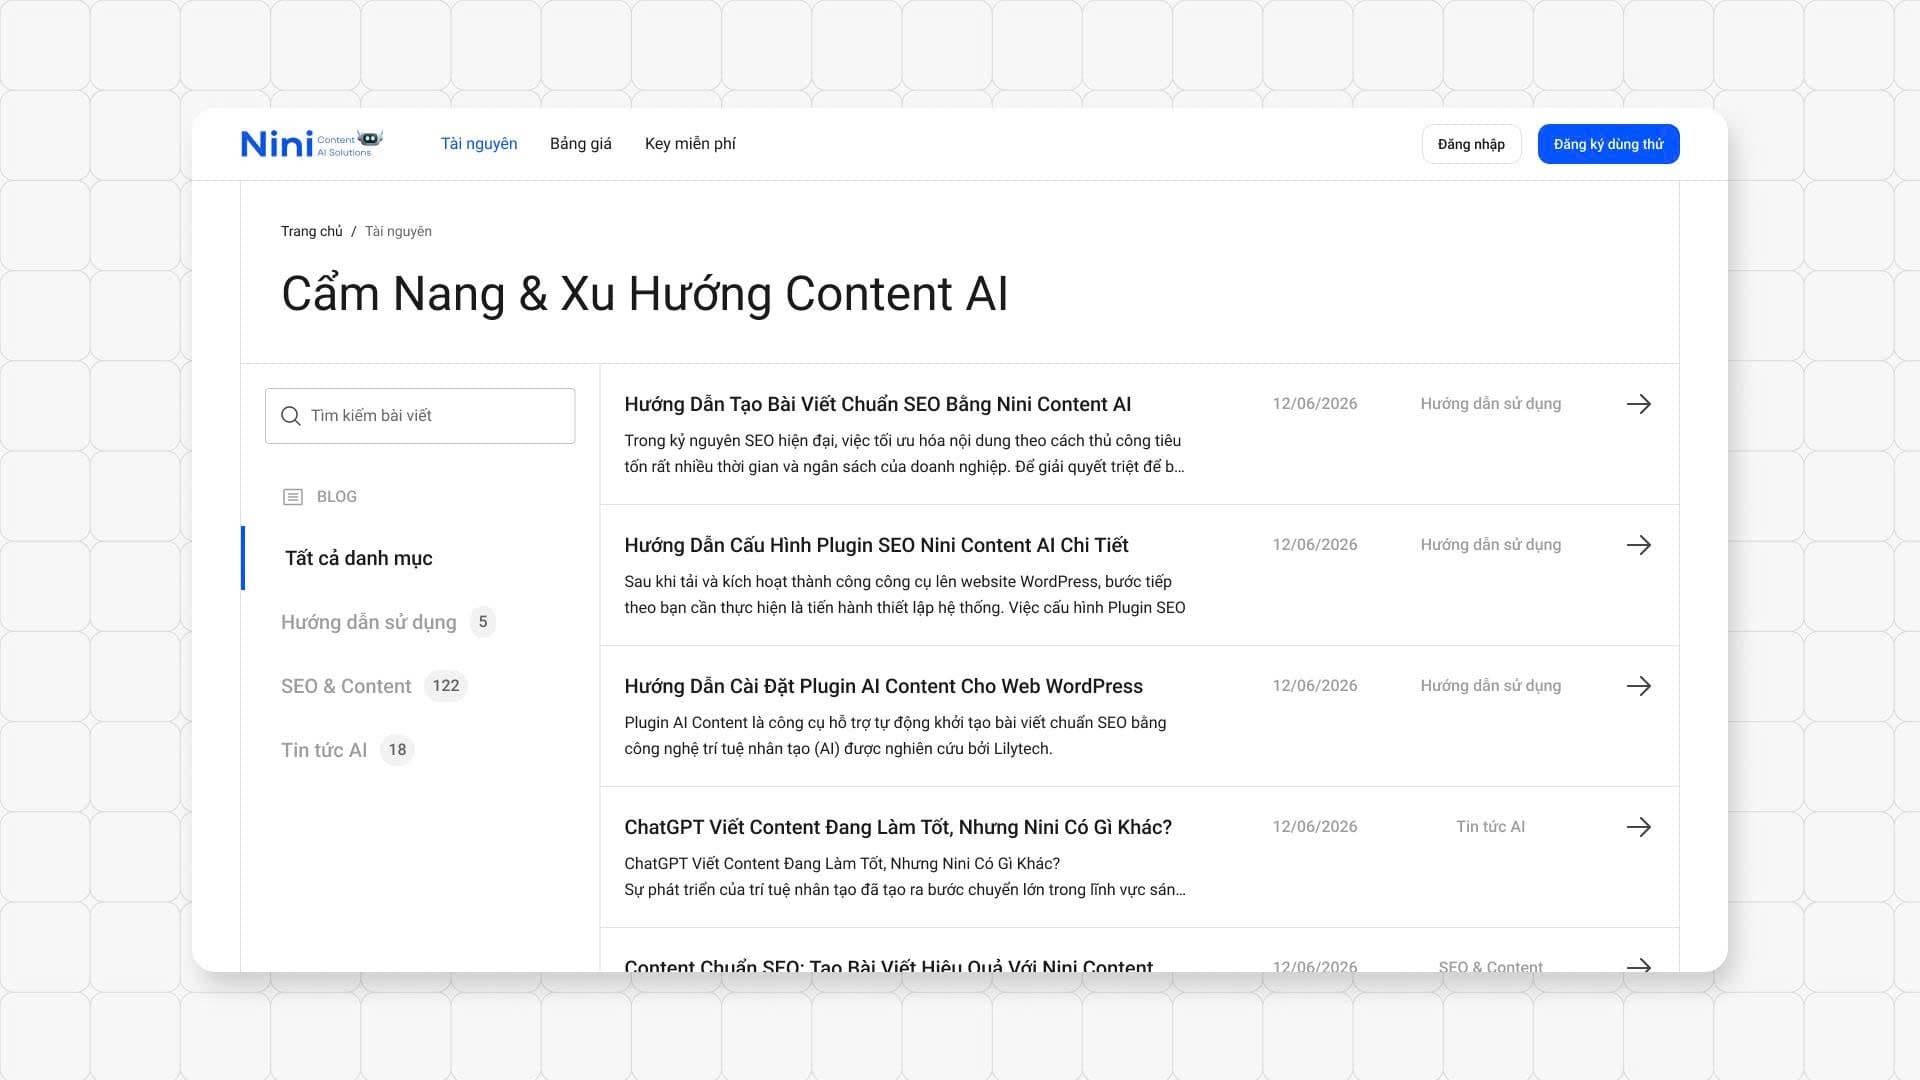Image resolution: width=1920 pixels, height=1080 pixels.
Task: Click the Đăng nhập button
Action: (x=1471, y=144)
